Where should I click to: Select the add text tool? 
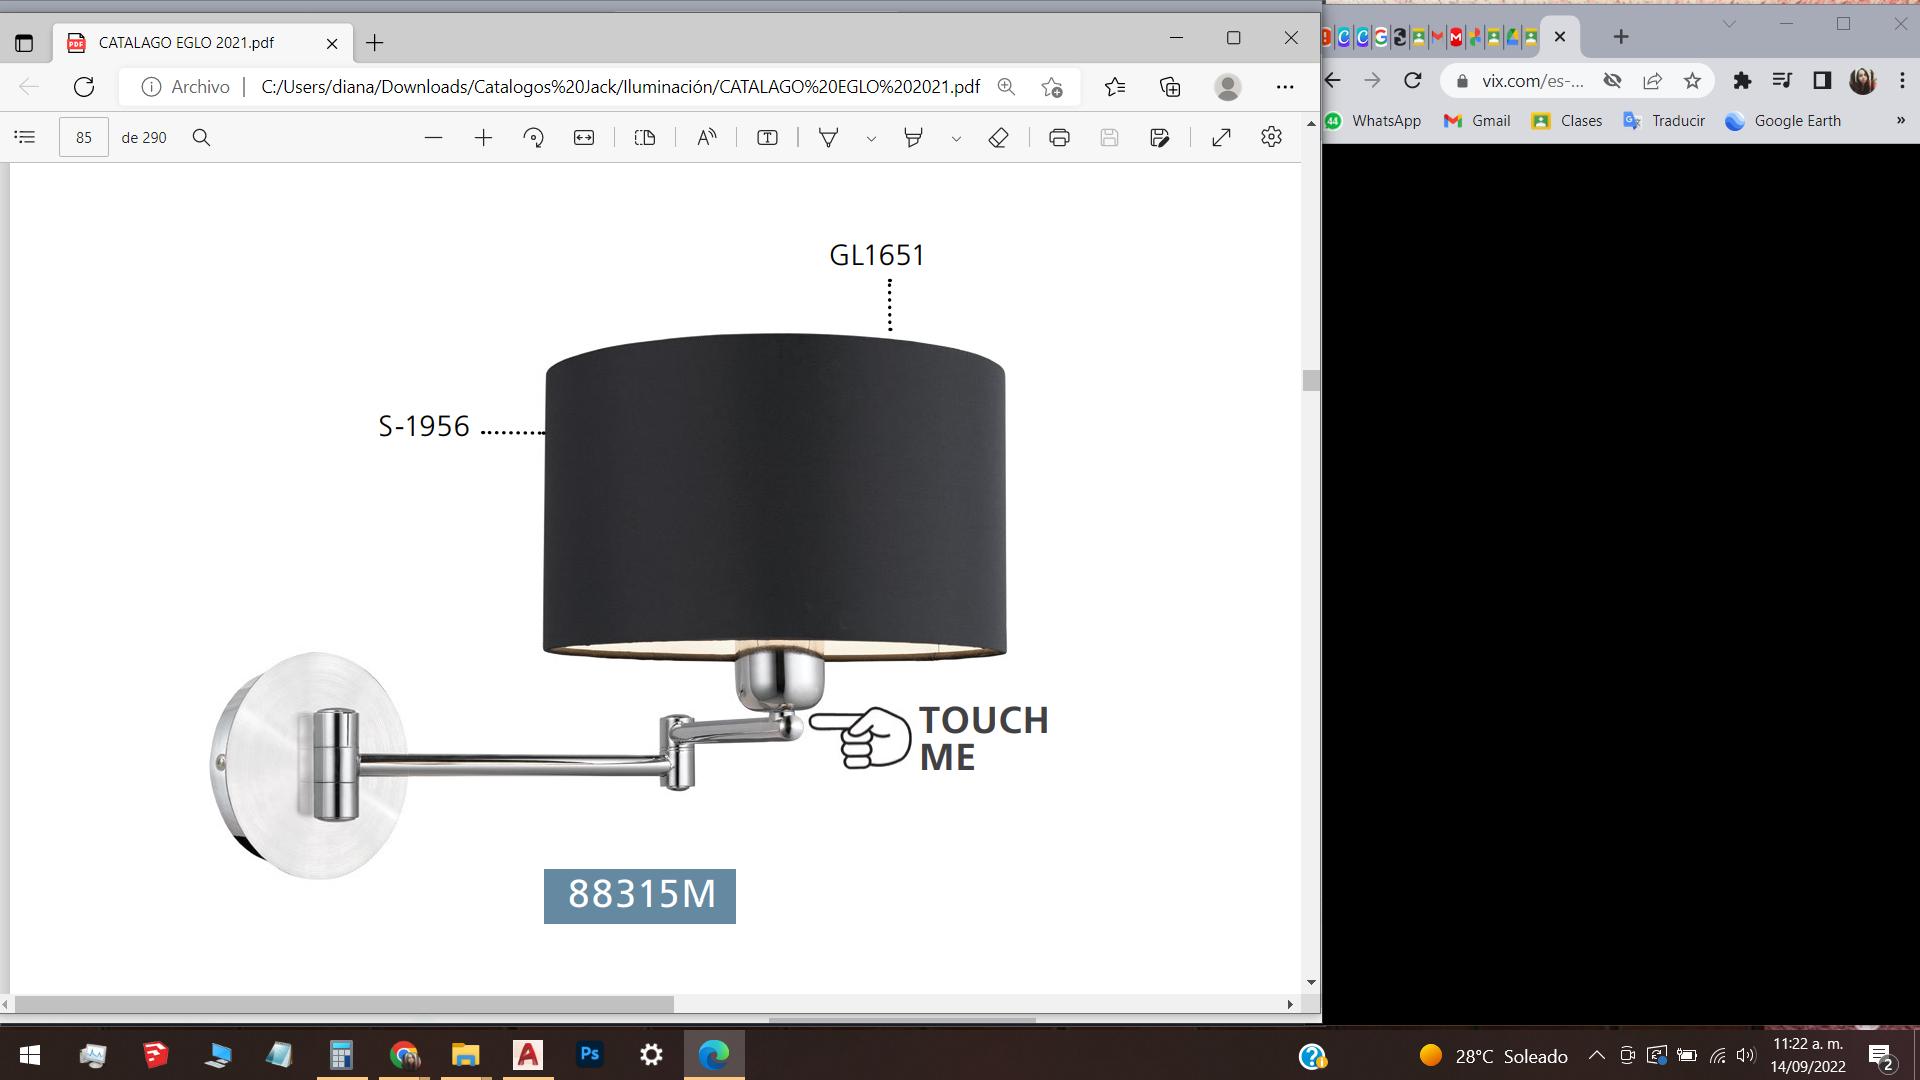(767, 138)
